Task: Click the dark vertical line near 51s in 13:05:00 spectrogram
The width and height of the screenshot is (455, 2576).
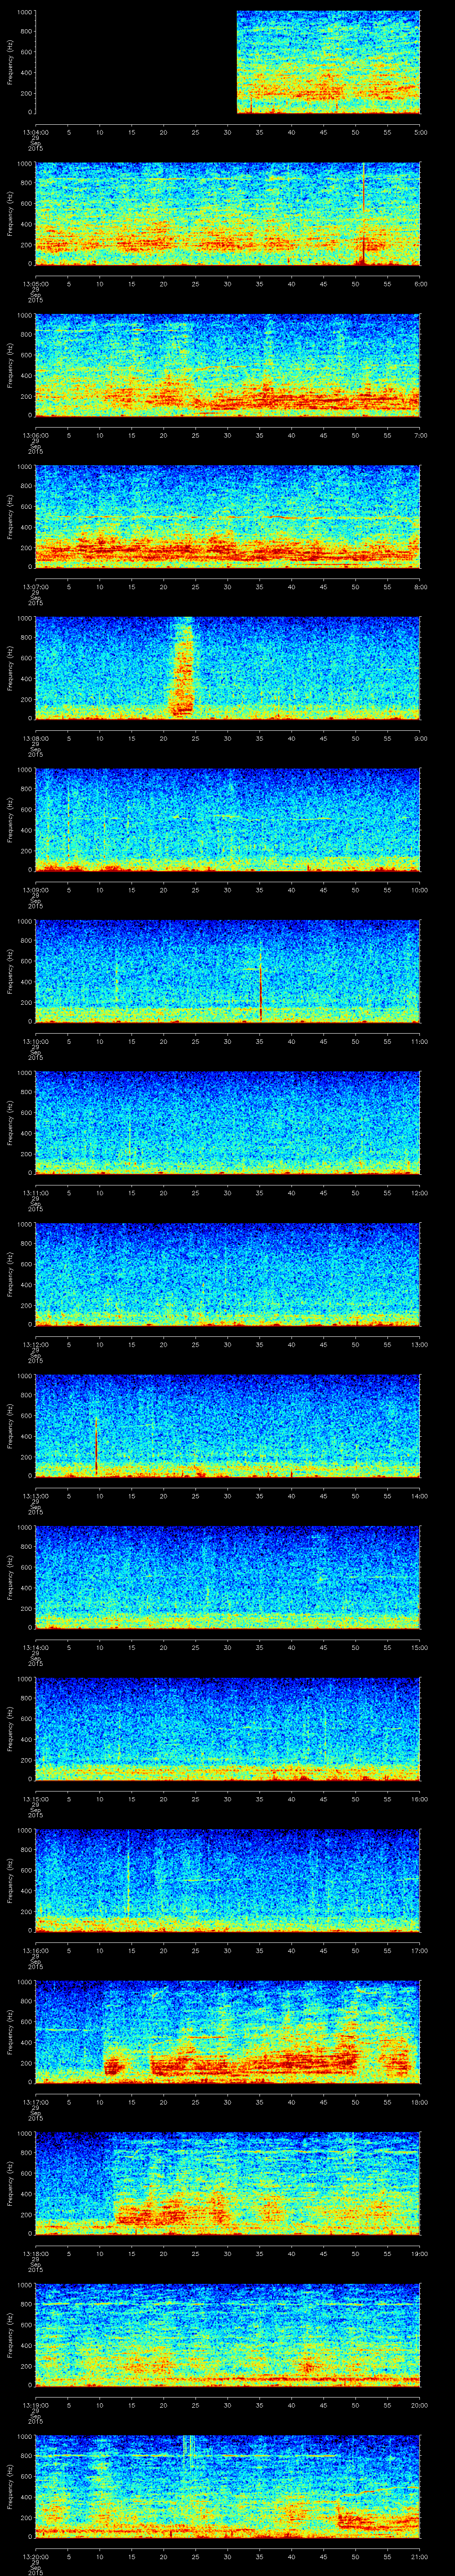Action: (364, 214)
